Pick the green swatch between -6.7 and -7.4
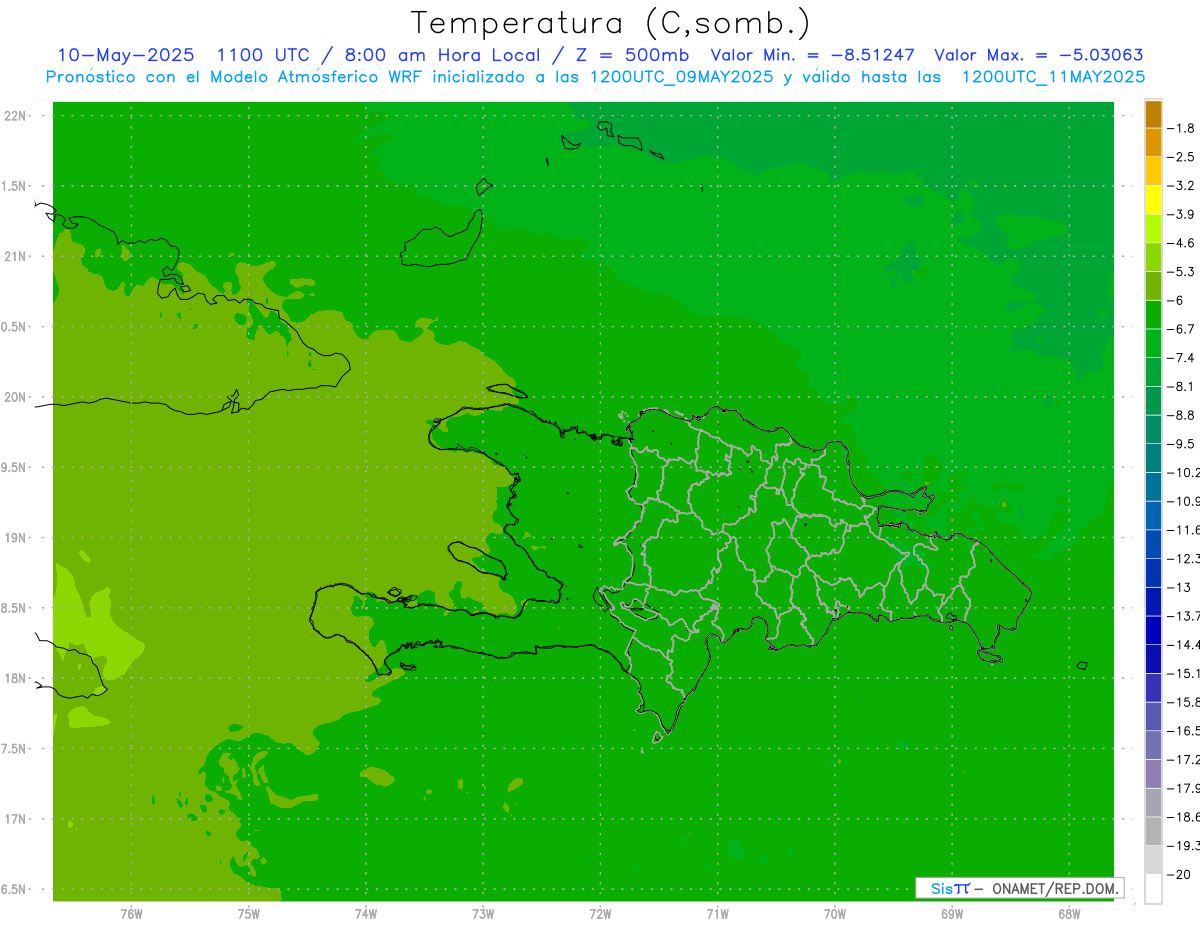Image resolution: width=1200 pixels, height=927 pixels. click(x=1153, y=343)
